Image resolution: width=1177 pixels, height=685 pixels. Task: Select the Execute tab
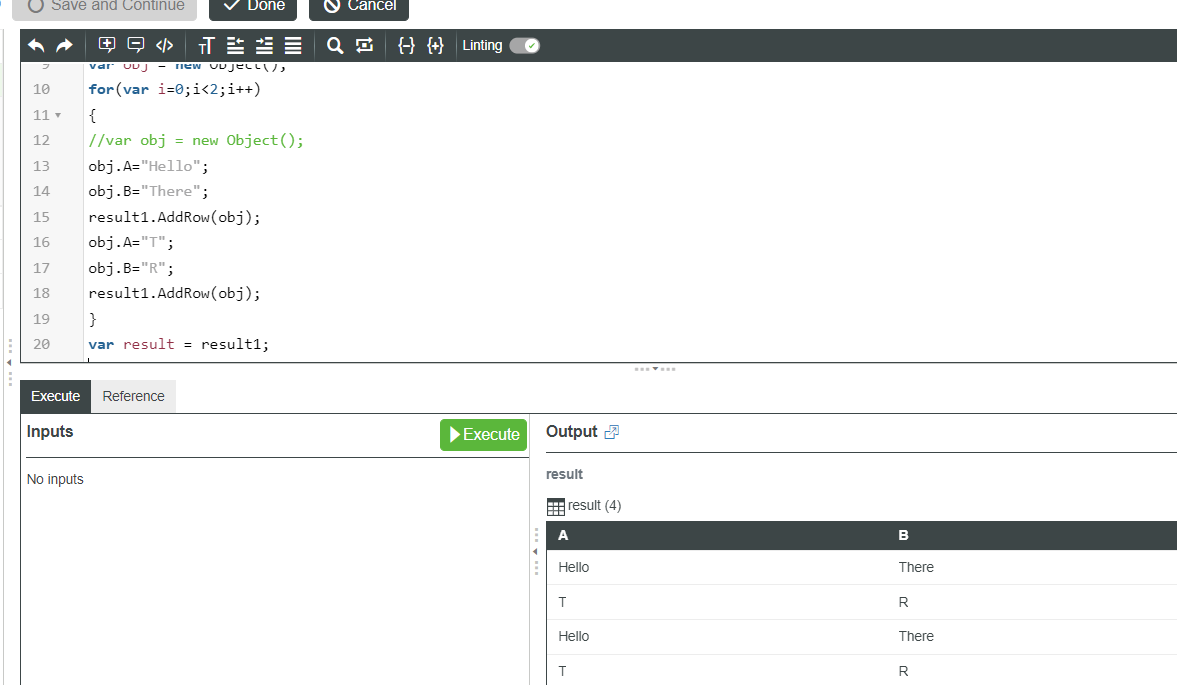tap(55, 396)
